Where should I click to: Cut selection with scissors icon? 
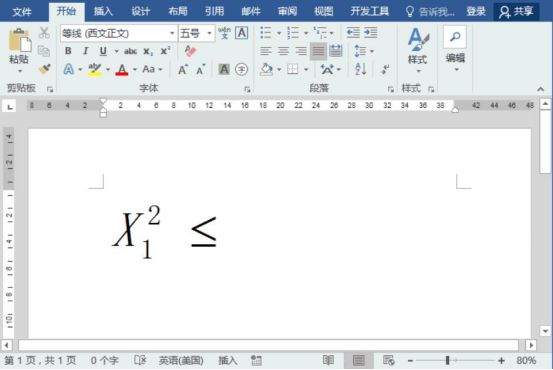click(x=44, y=33)
